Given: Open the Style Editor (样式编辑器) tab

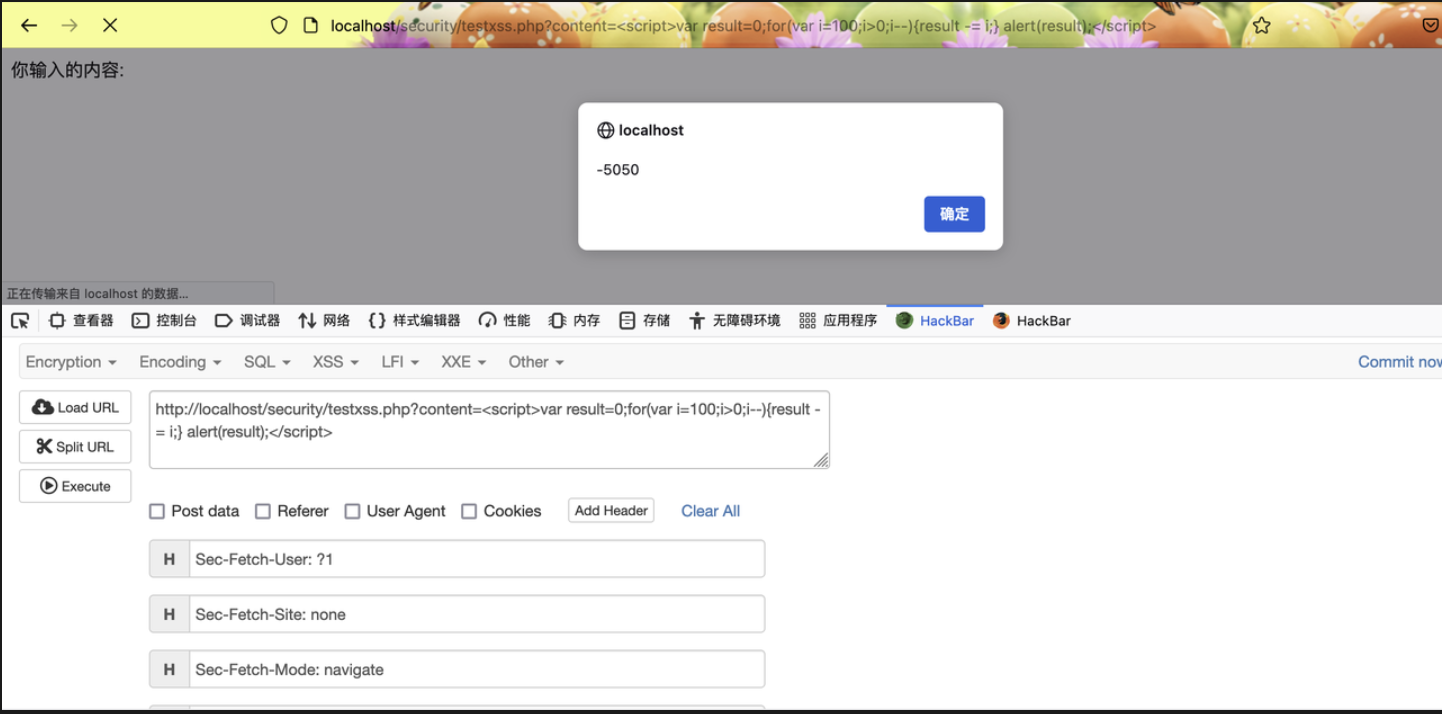Looking at the screenshot, I should (x=414, y=320).
